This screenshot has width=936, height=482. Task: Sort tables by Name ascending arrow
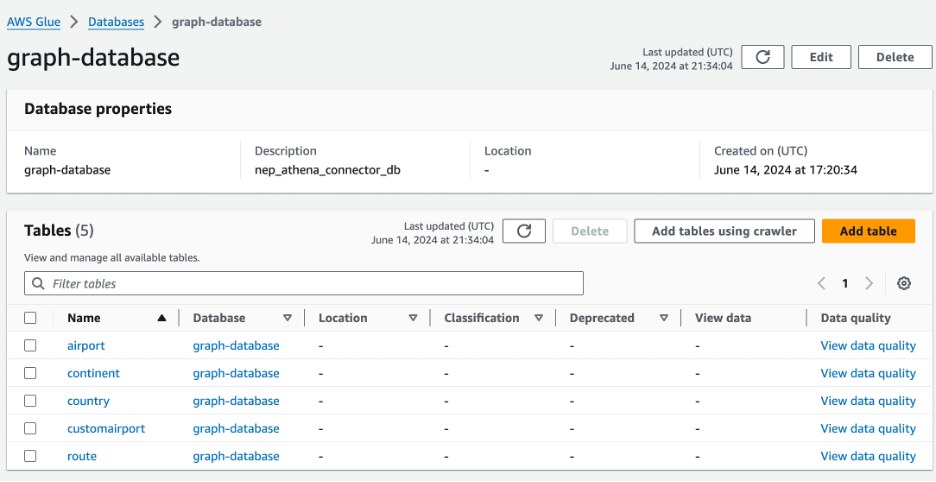click(161, 318)
